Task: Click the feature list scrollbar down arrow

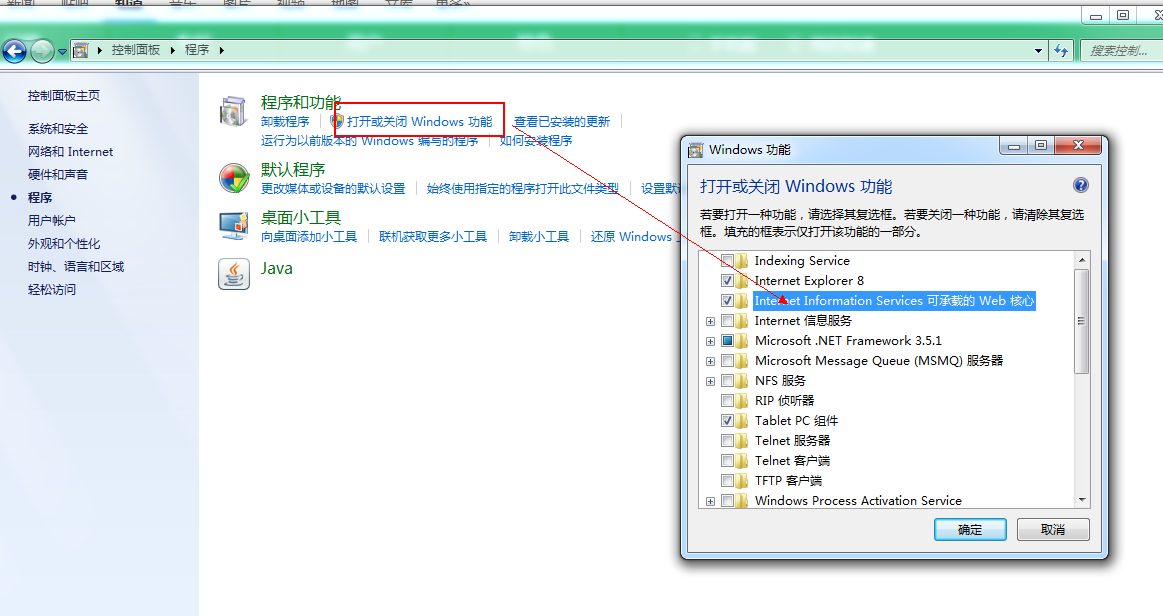Action: coord(1082,500)
